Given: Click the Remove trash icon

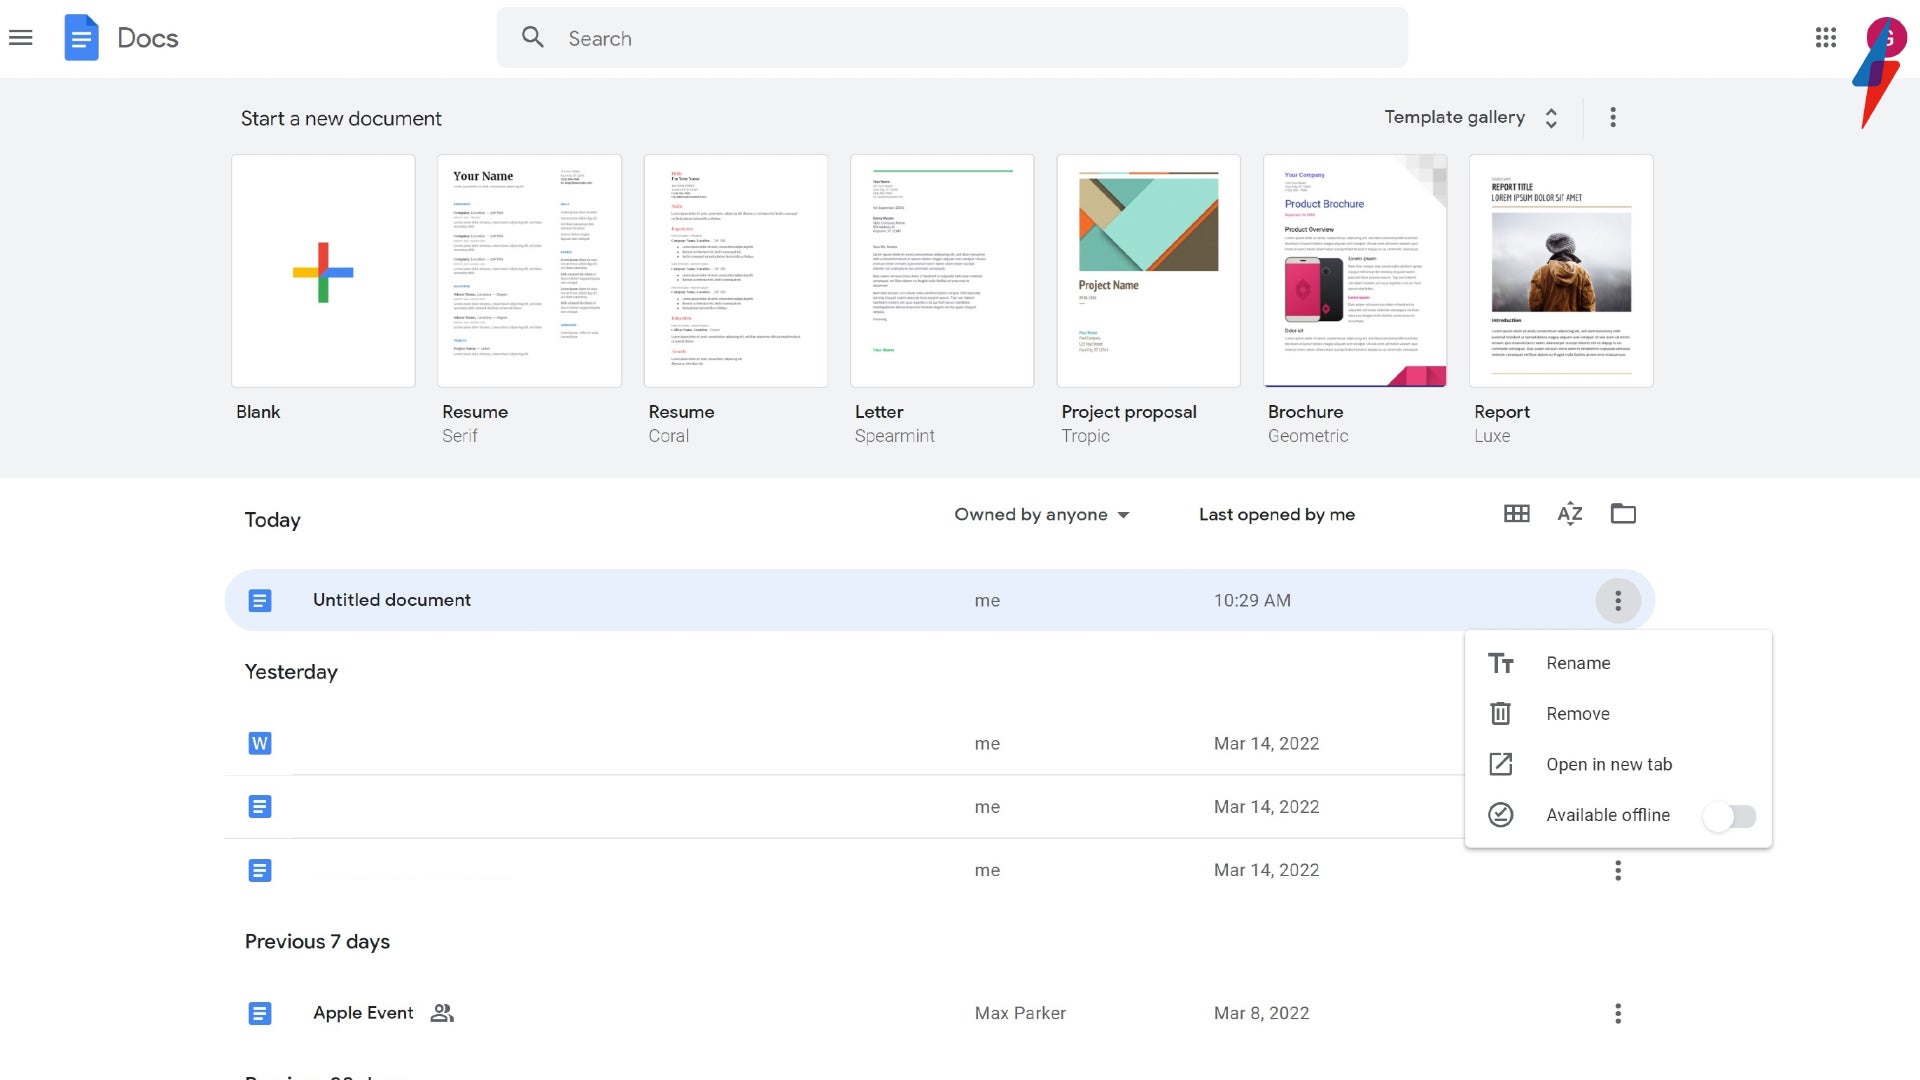Looking at the screenshot, I should pos(1501,714).
